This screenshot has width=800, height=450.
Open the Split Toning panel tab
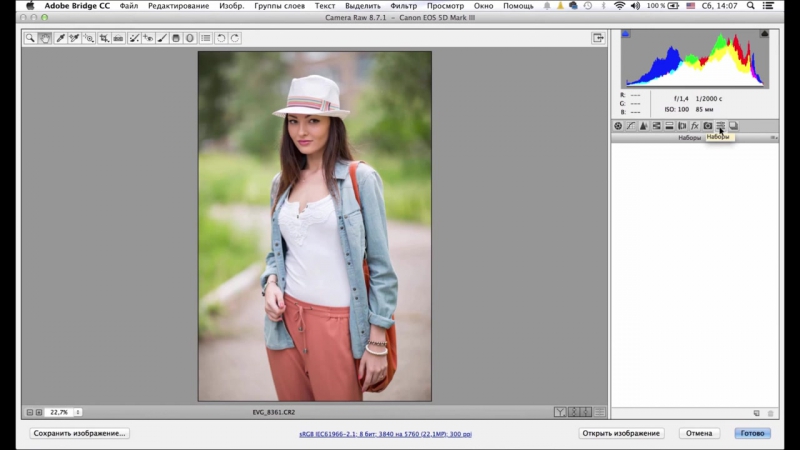[669, 126]
